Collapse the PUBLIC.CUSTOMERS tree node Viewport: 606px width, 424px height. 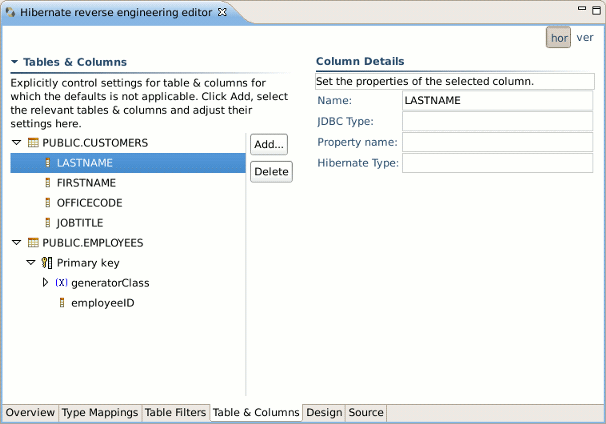pos(17,143)
